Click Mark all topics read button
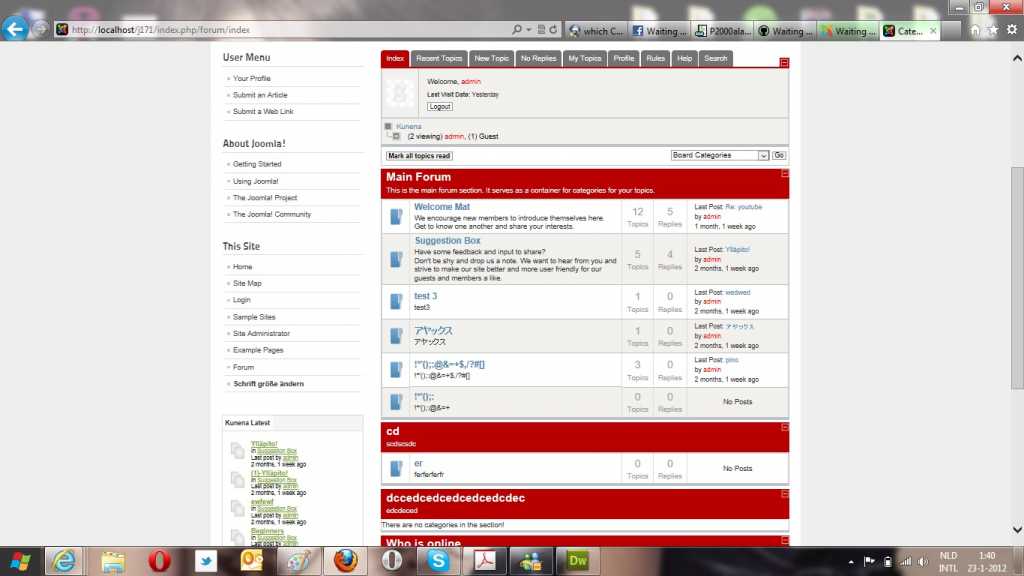The width and height of the screenshot is (1024, 576). 419,156
